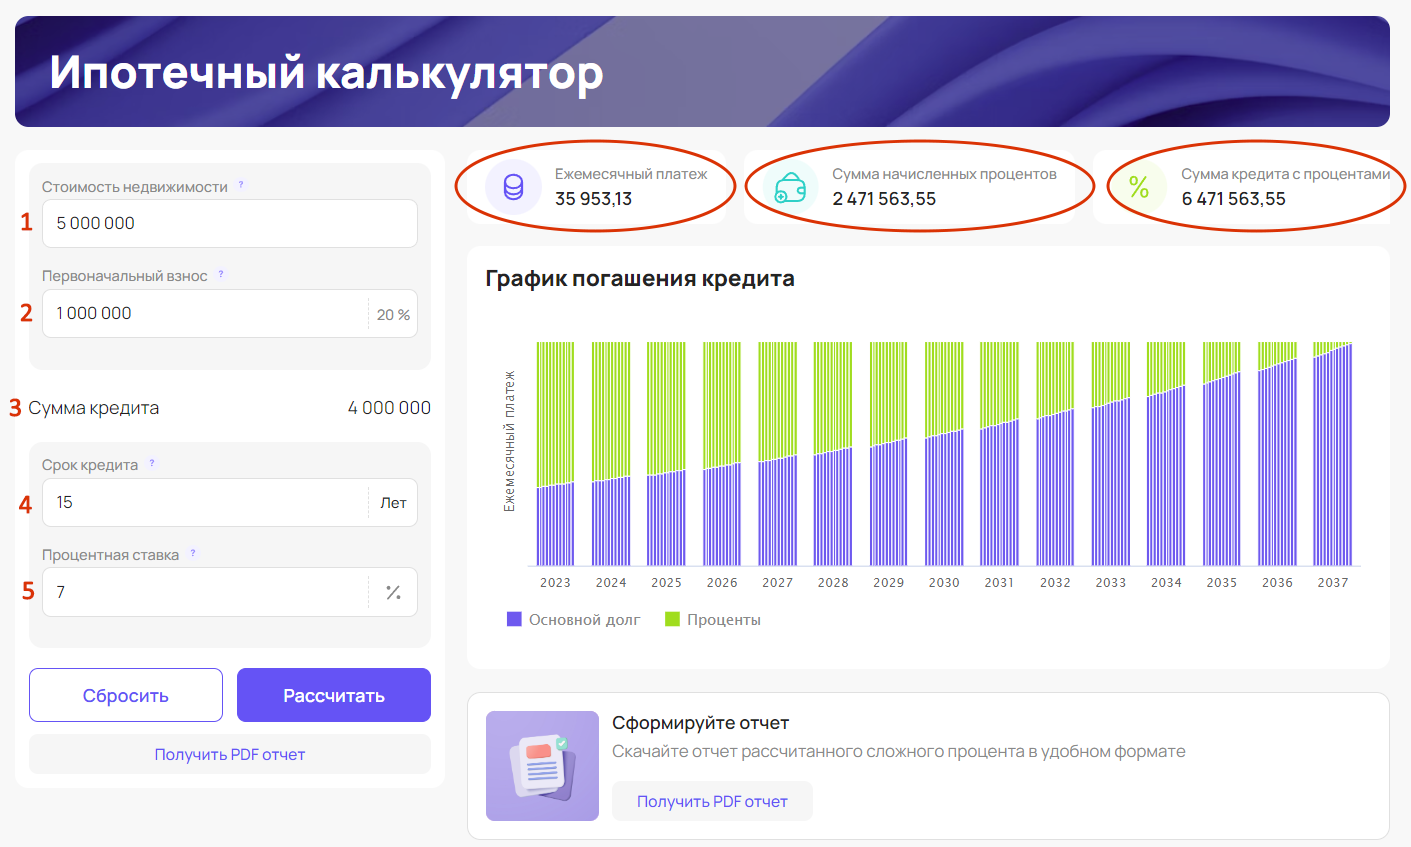Click the help icon next to Первоначальный взнос
This screenshot has width=1411, height=847.
coord(221,275)
